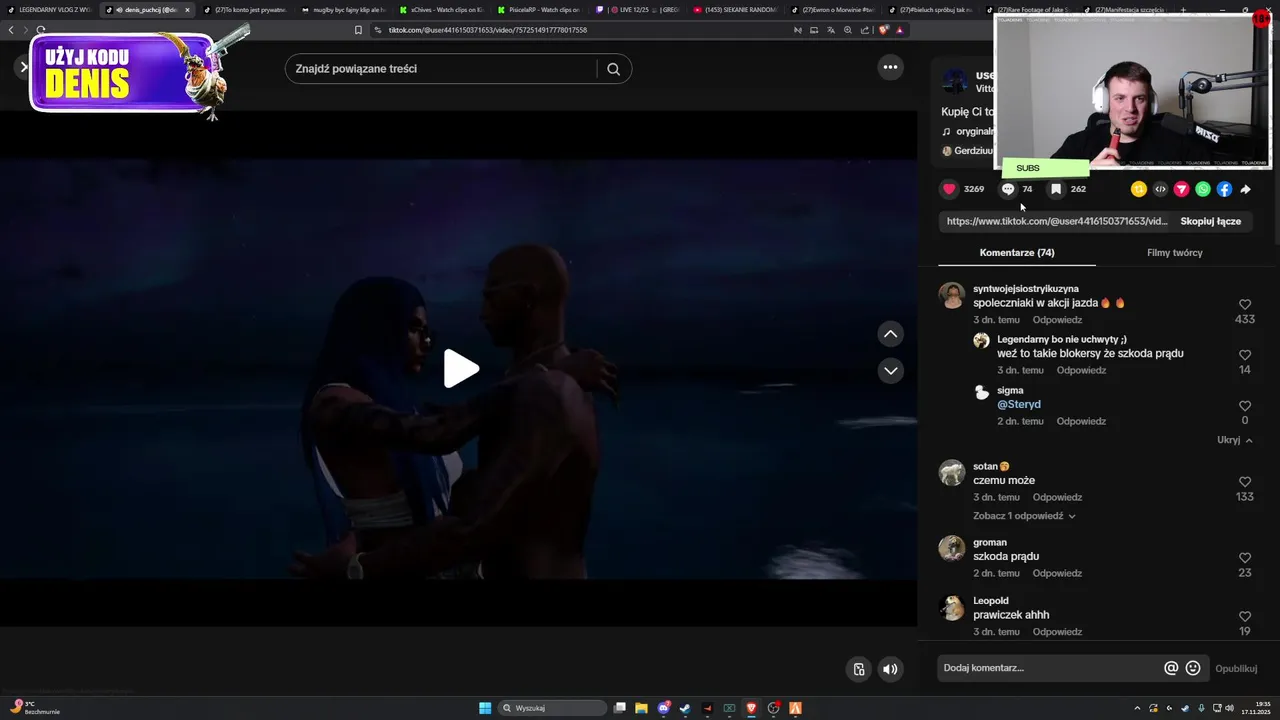Screen dimensions: 1280x720
Task: Share video to Facebook
Action: pyautogui.click(x=1224, y=189)
